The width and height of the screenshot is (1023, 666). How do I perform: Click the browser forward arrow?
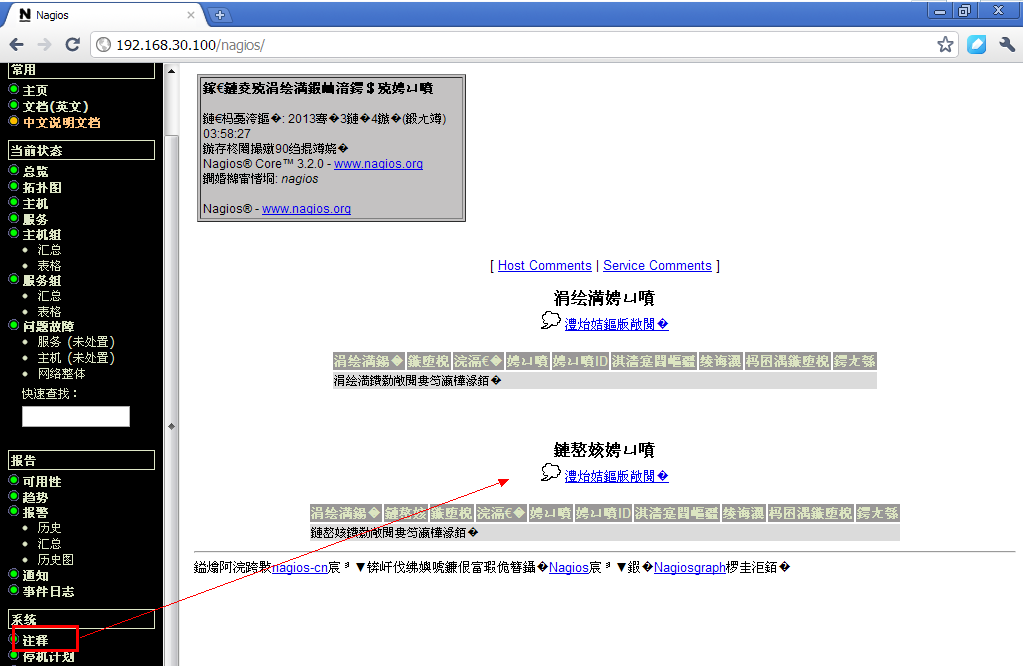point(44,44)
